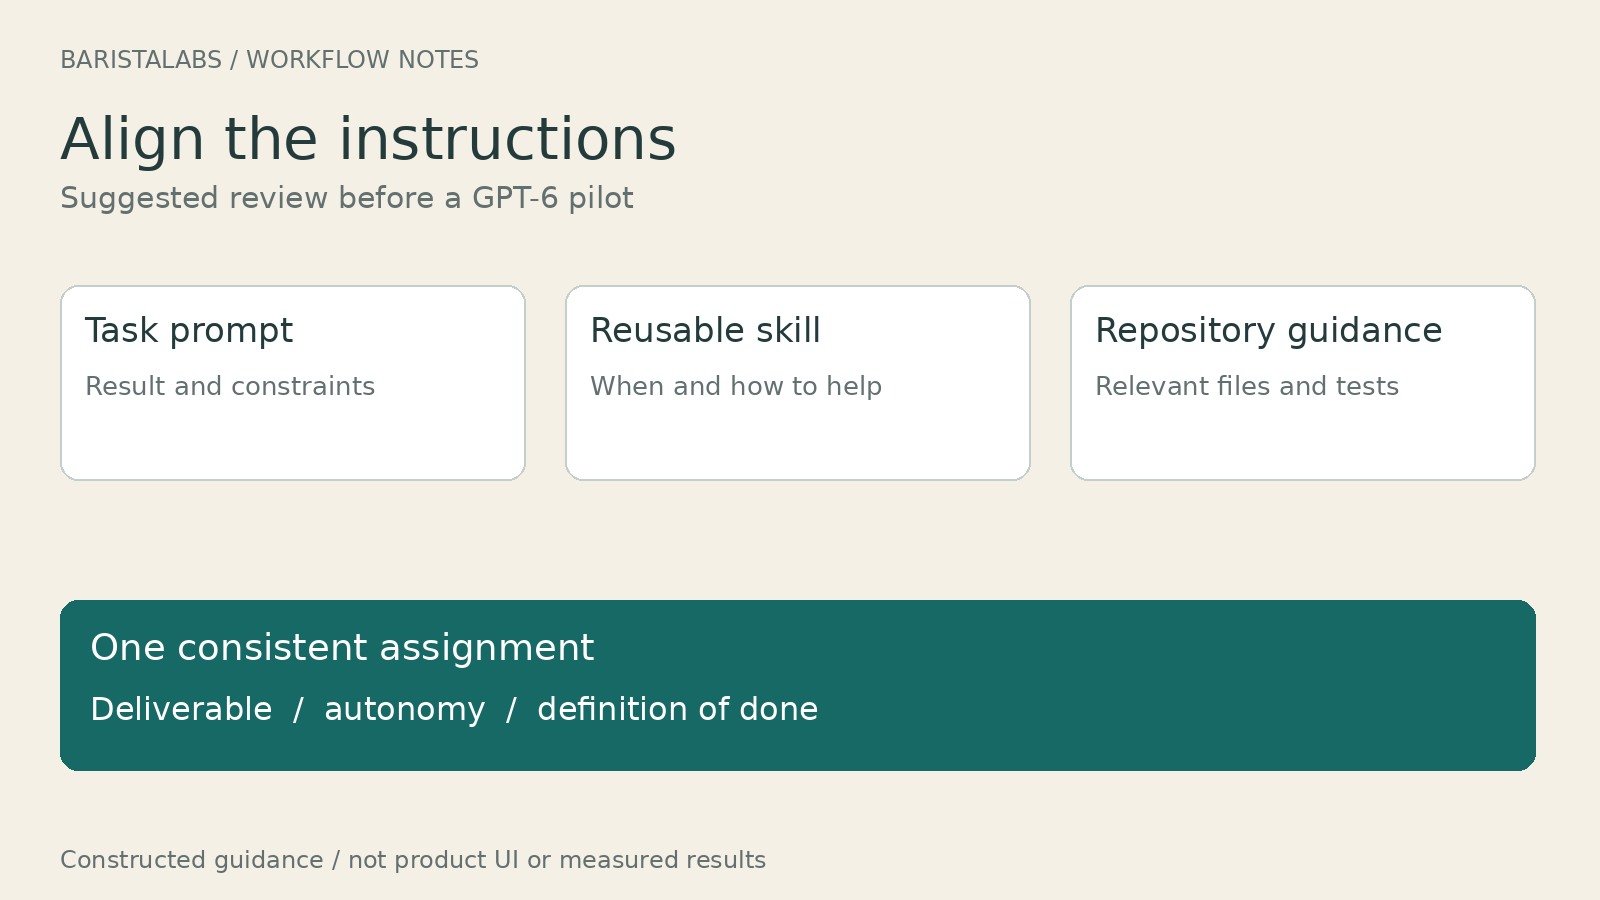Click the BARISTALABS / WORKFLOW NOTES header
Image resolution: width=1600 pixels, height=900 pixels.
269,60
